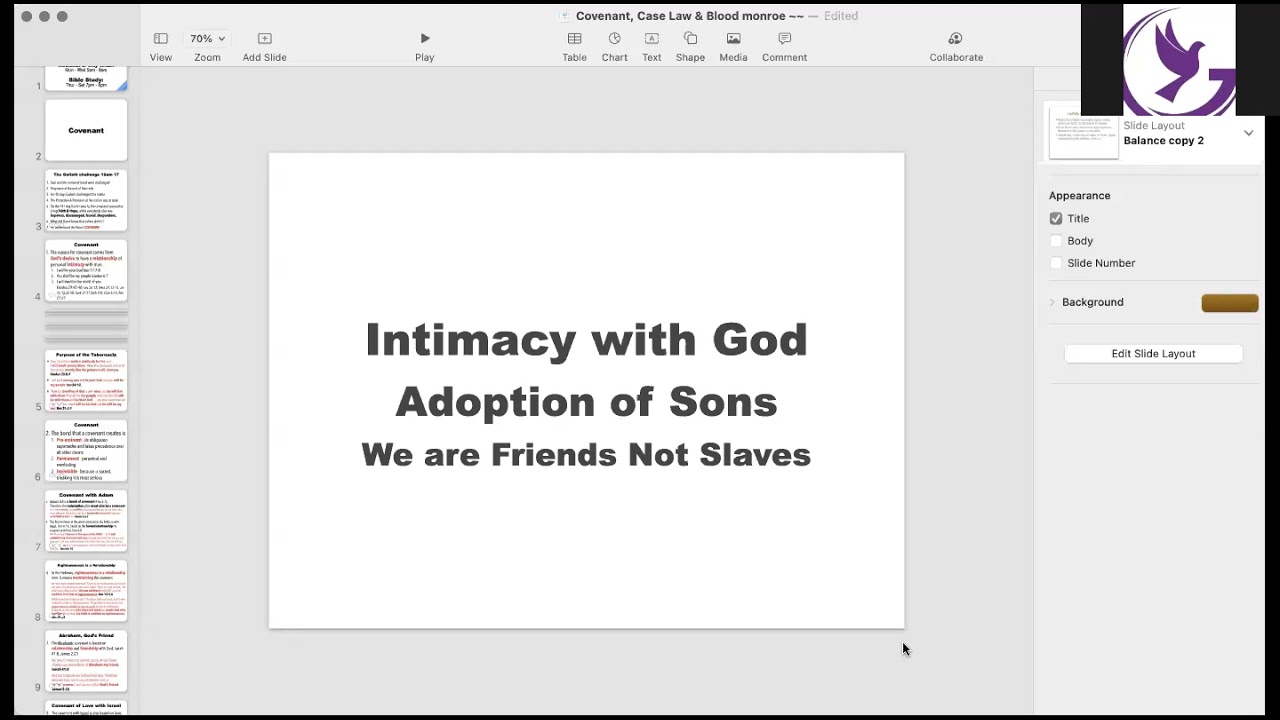This screenshot has width=1280, height=720.
Task: Click the 'Intimacy with God' title text
Action: 586,340
